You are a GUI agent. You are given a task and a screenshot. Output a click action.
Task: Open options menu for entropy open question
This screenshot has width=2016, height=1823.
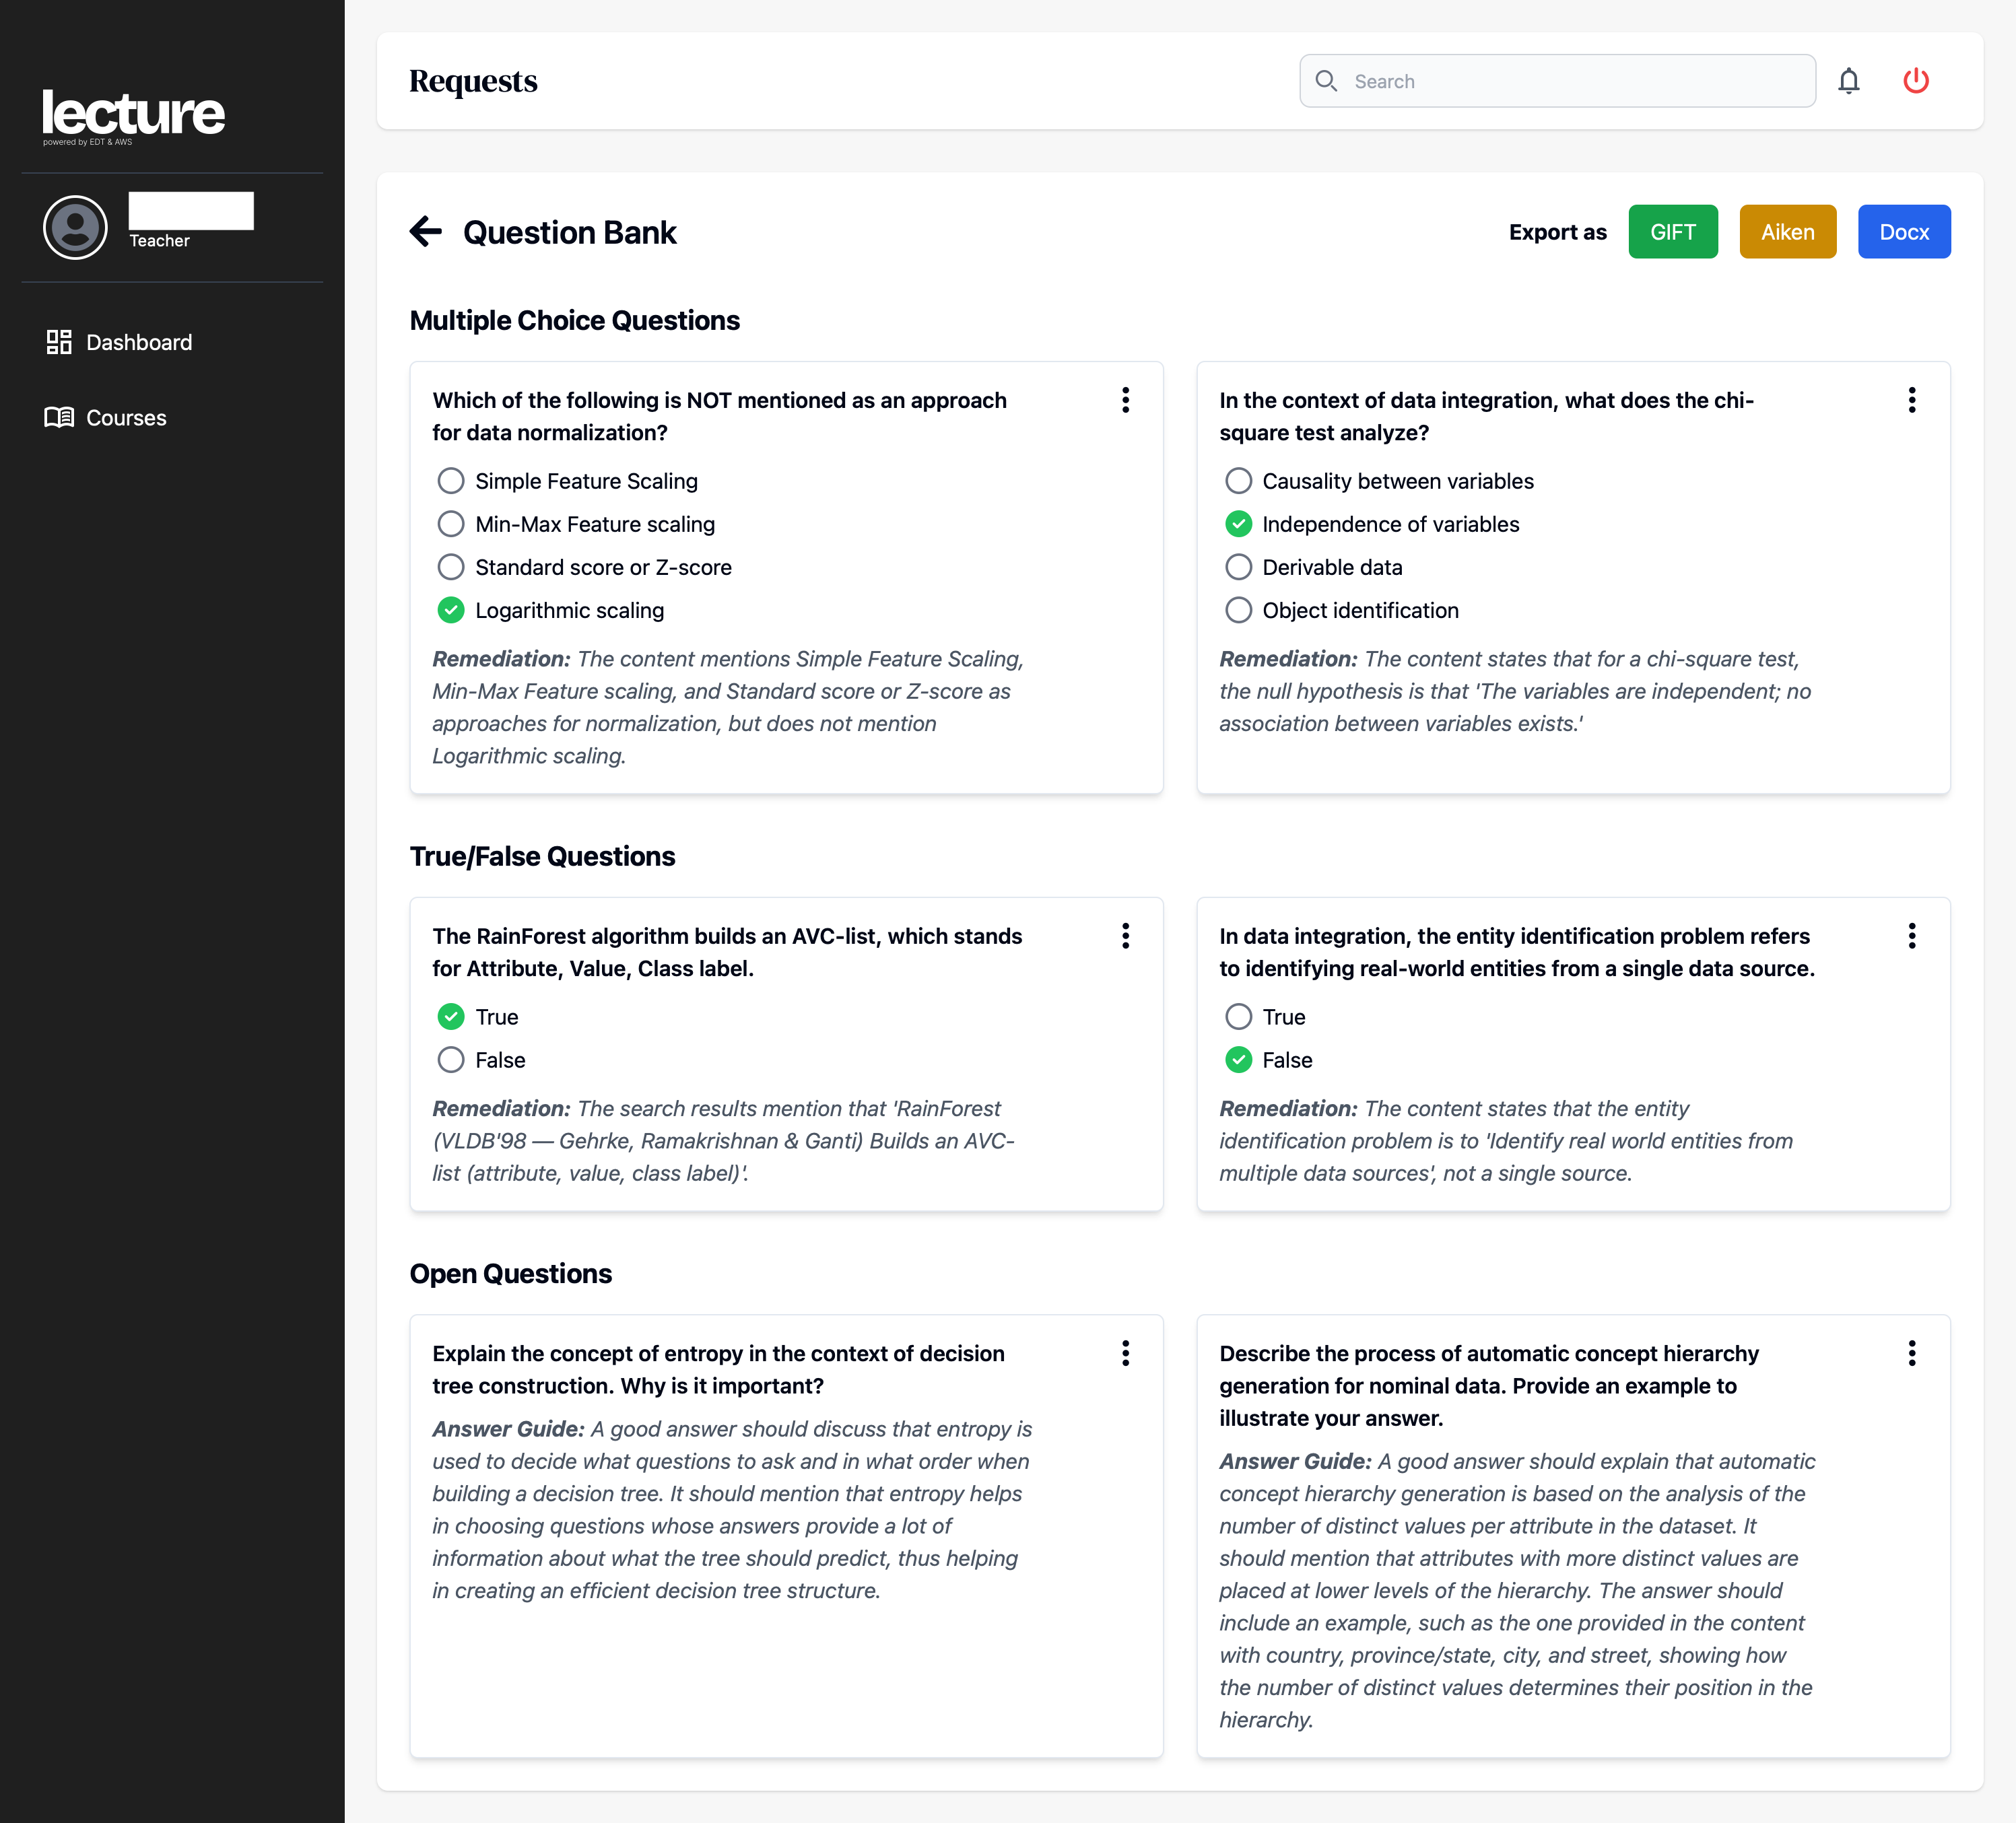click(1125, 1353)
